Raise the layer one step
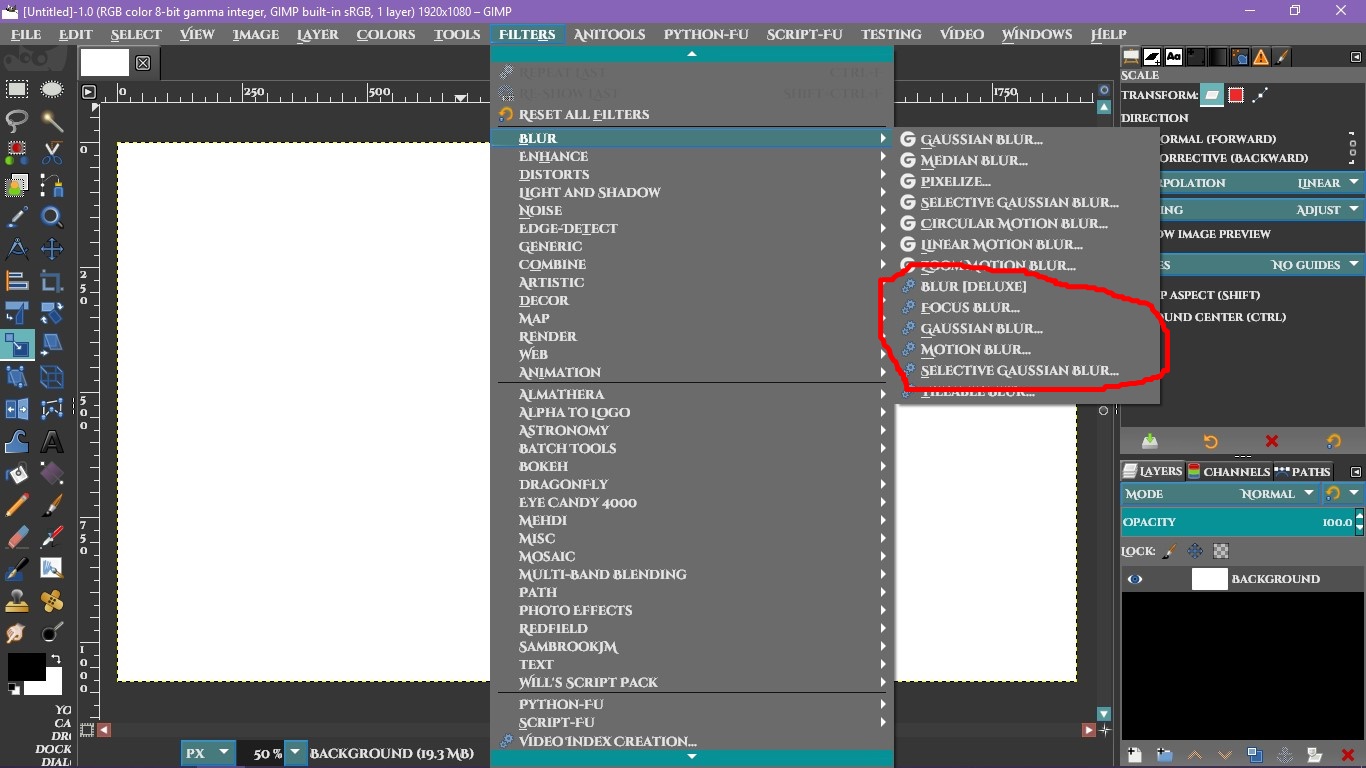Screen dimensions: 1366x768 tap(1194, 755)
